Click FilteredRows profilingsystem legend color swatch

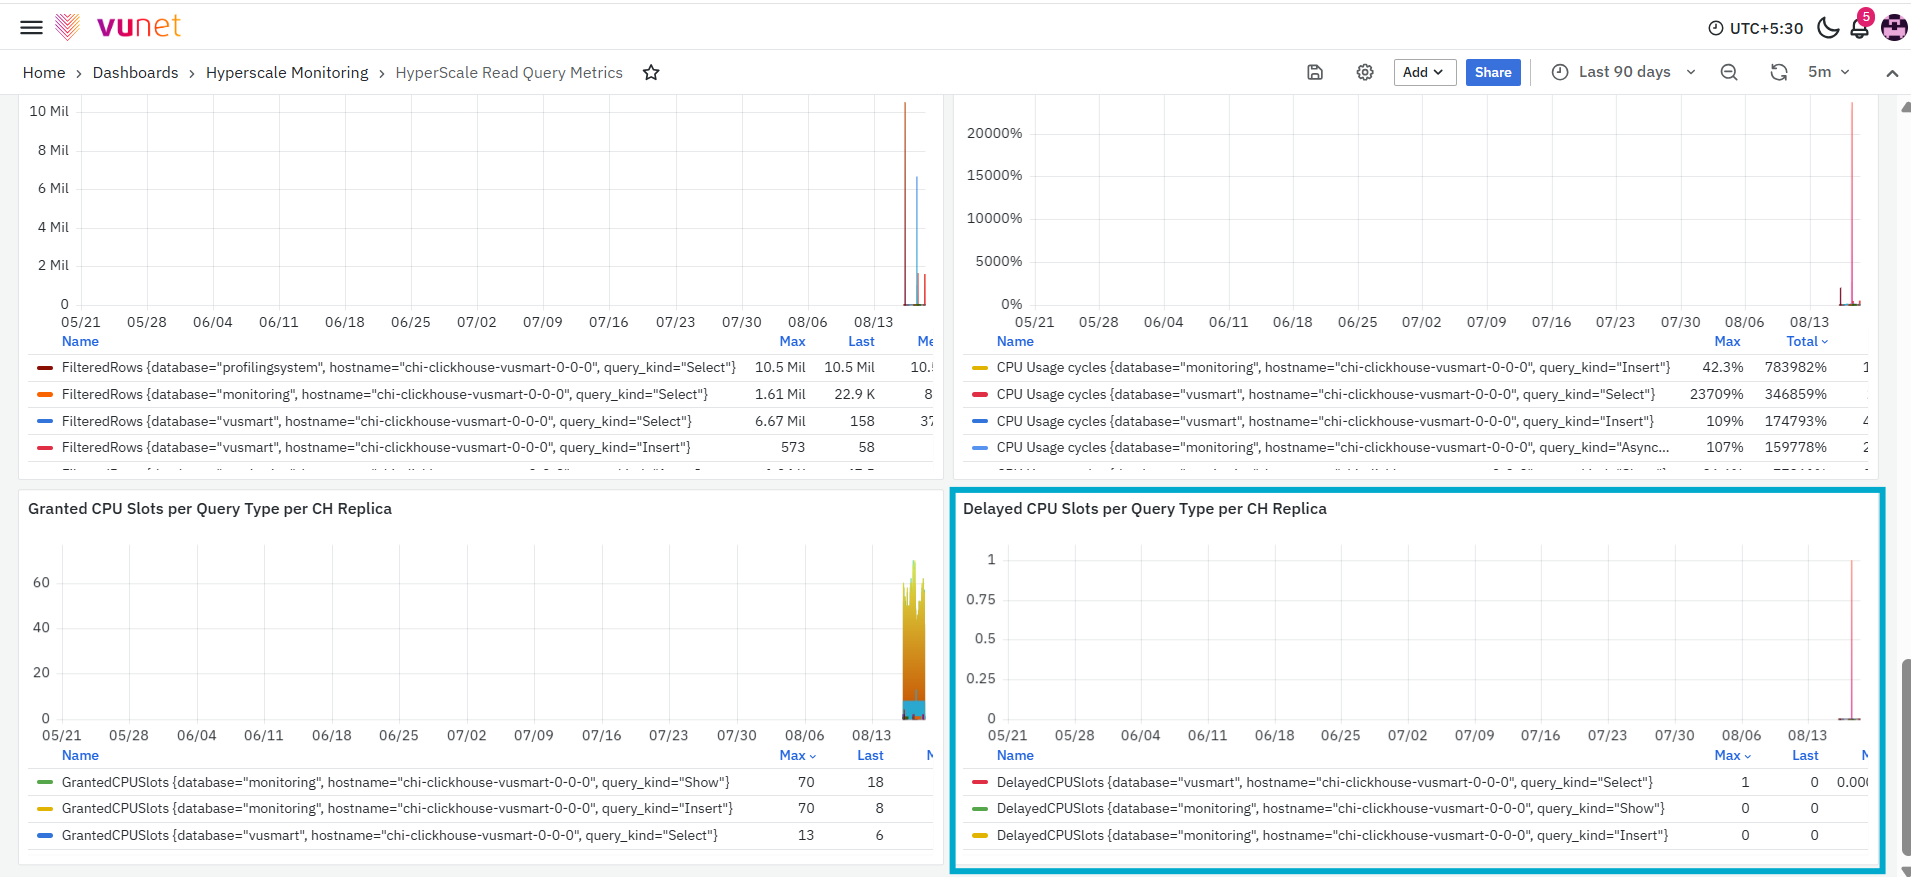point(45,368)
